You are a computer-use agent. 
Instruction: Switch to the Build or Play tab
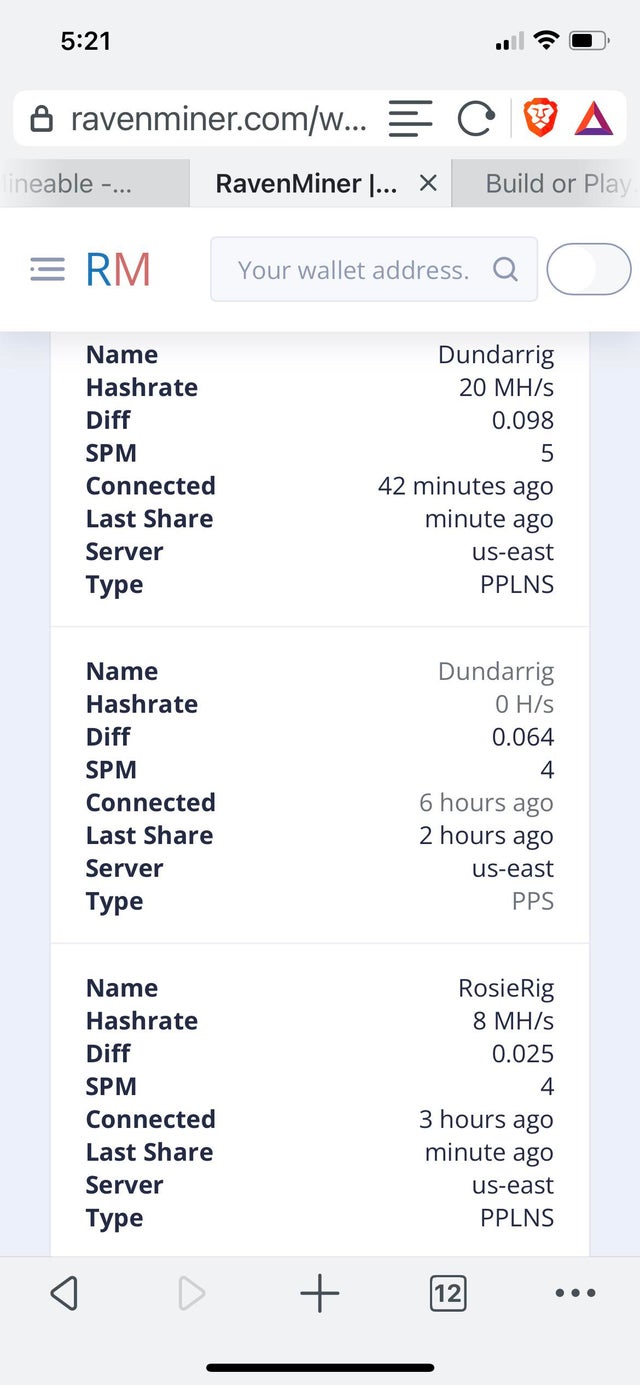coord(557,184)
